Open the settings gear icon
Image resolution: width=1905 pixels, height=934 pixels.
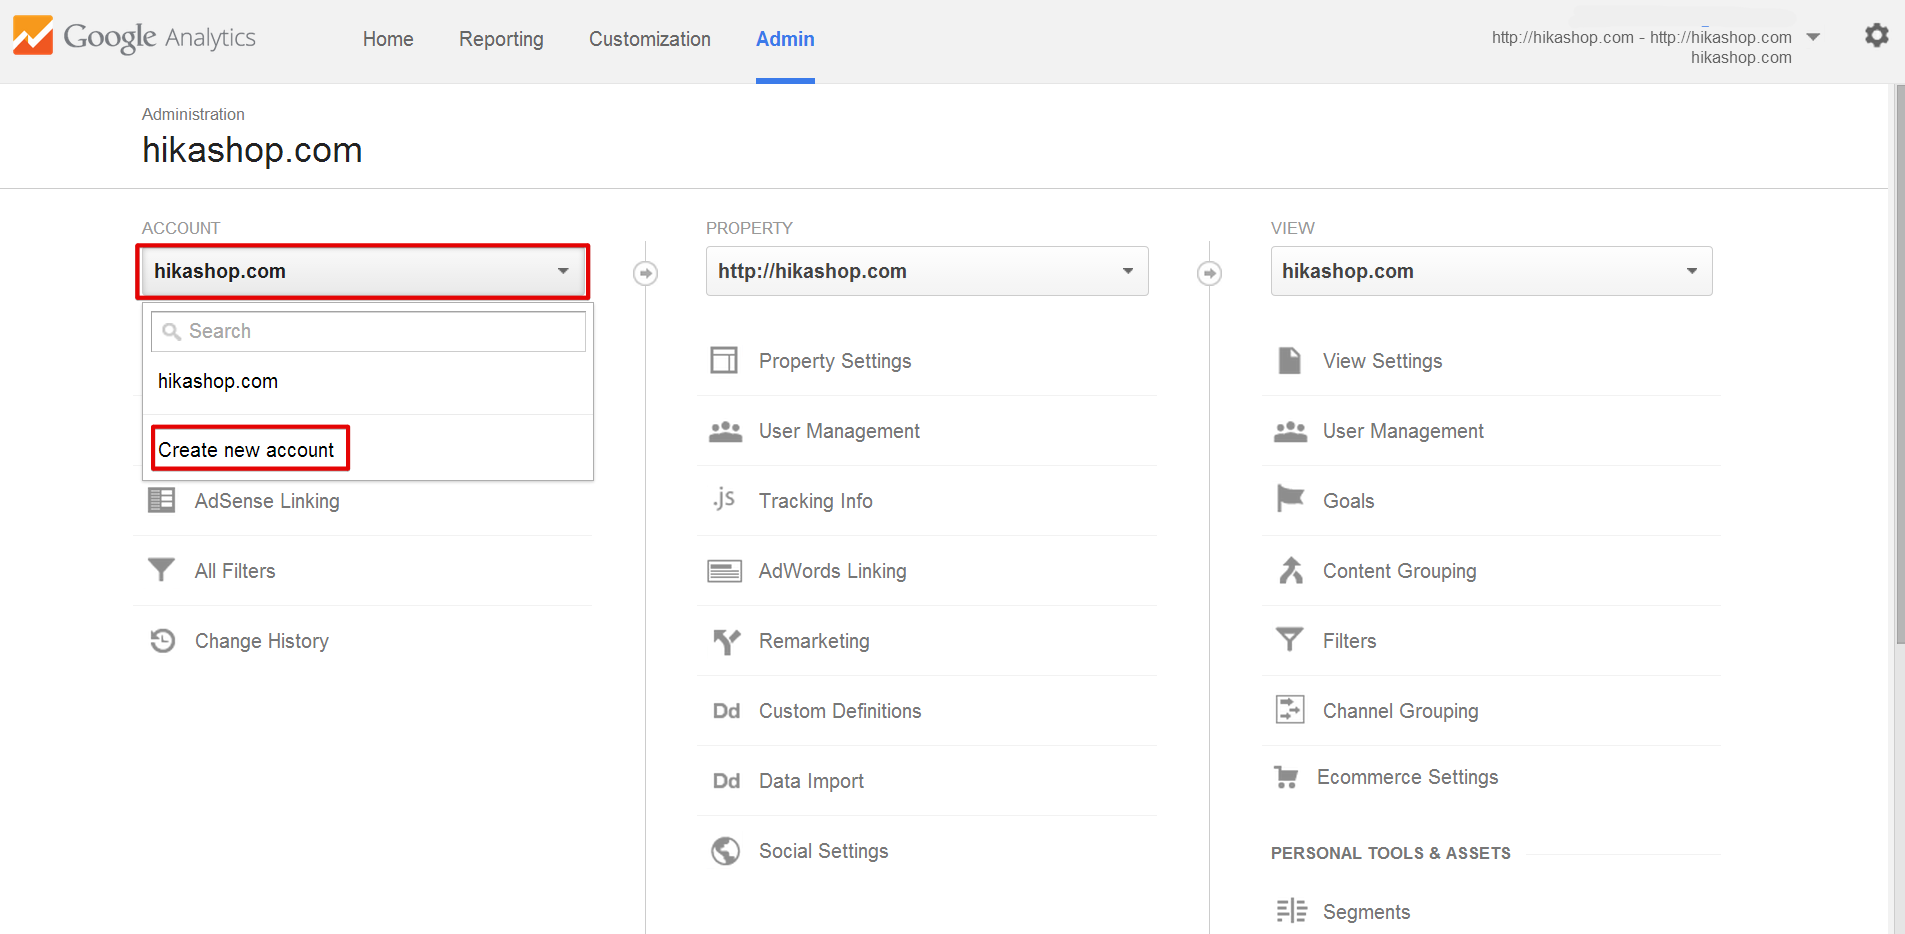click(1876, 36)
